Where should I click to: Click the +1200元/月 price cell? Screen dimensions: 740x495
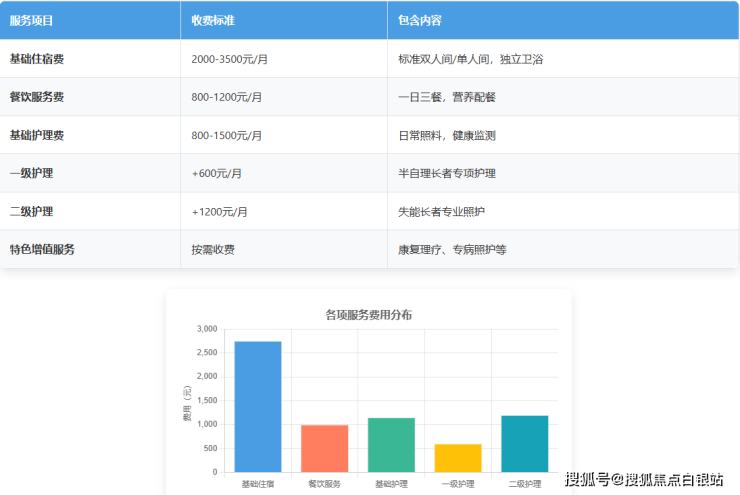click(219, 211)
